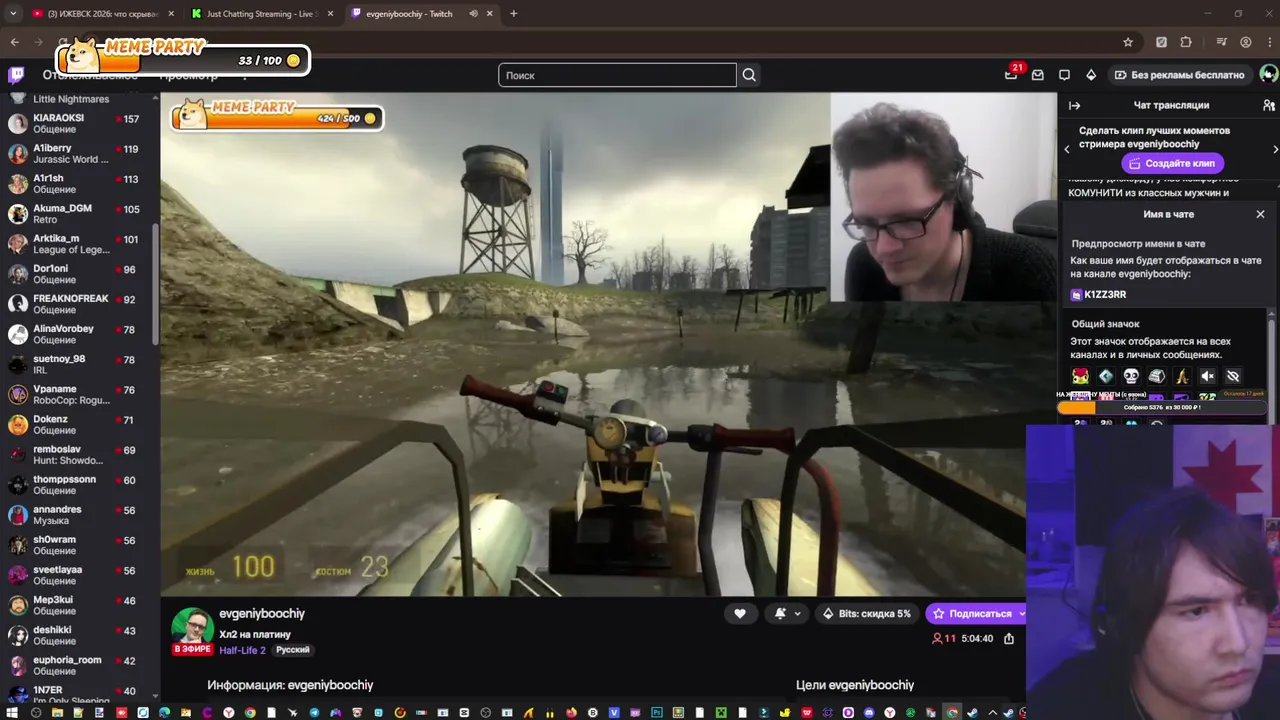Open the Half-Life 2 category link
This screenshot has height=720, width=1280.
click(x=242, y=650)
